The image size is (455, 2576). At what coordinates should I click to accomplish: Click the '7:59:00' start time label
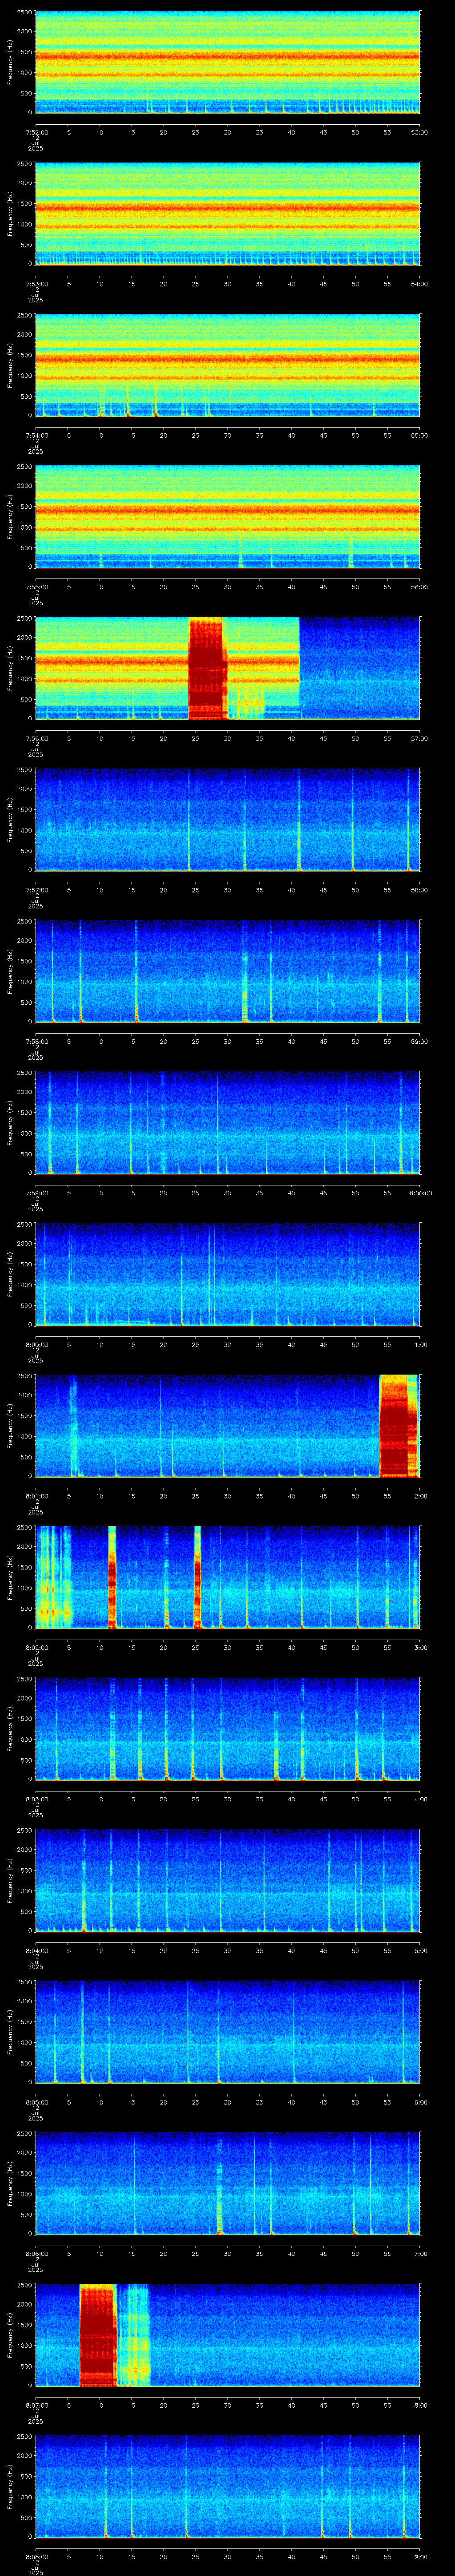(x=37, y=1192)
